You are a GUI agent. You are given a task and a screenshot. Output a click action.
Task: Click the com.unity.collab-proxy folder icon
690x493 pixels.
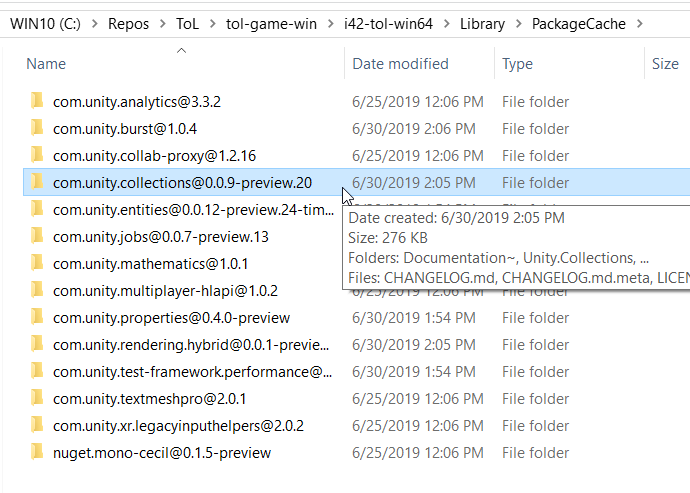point(38,155)
